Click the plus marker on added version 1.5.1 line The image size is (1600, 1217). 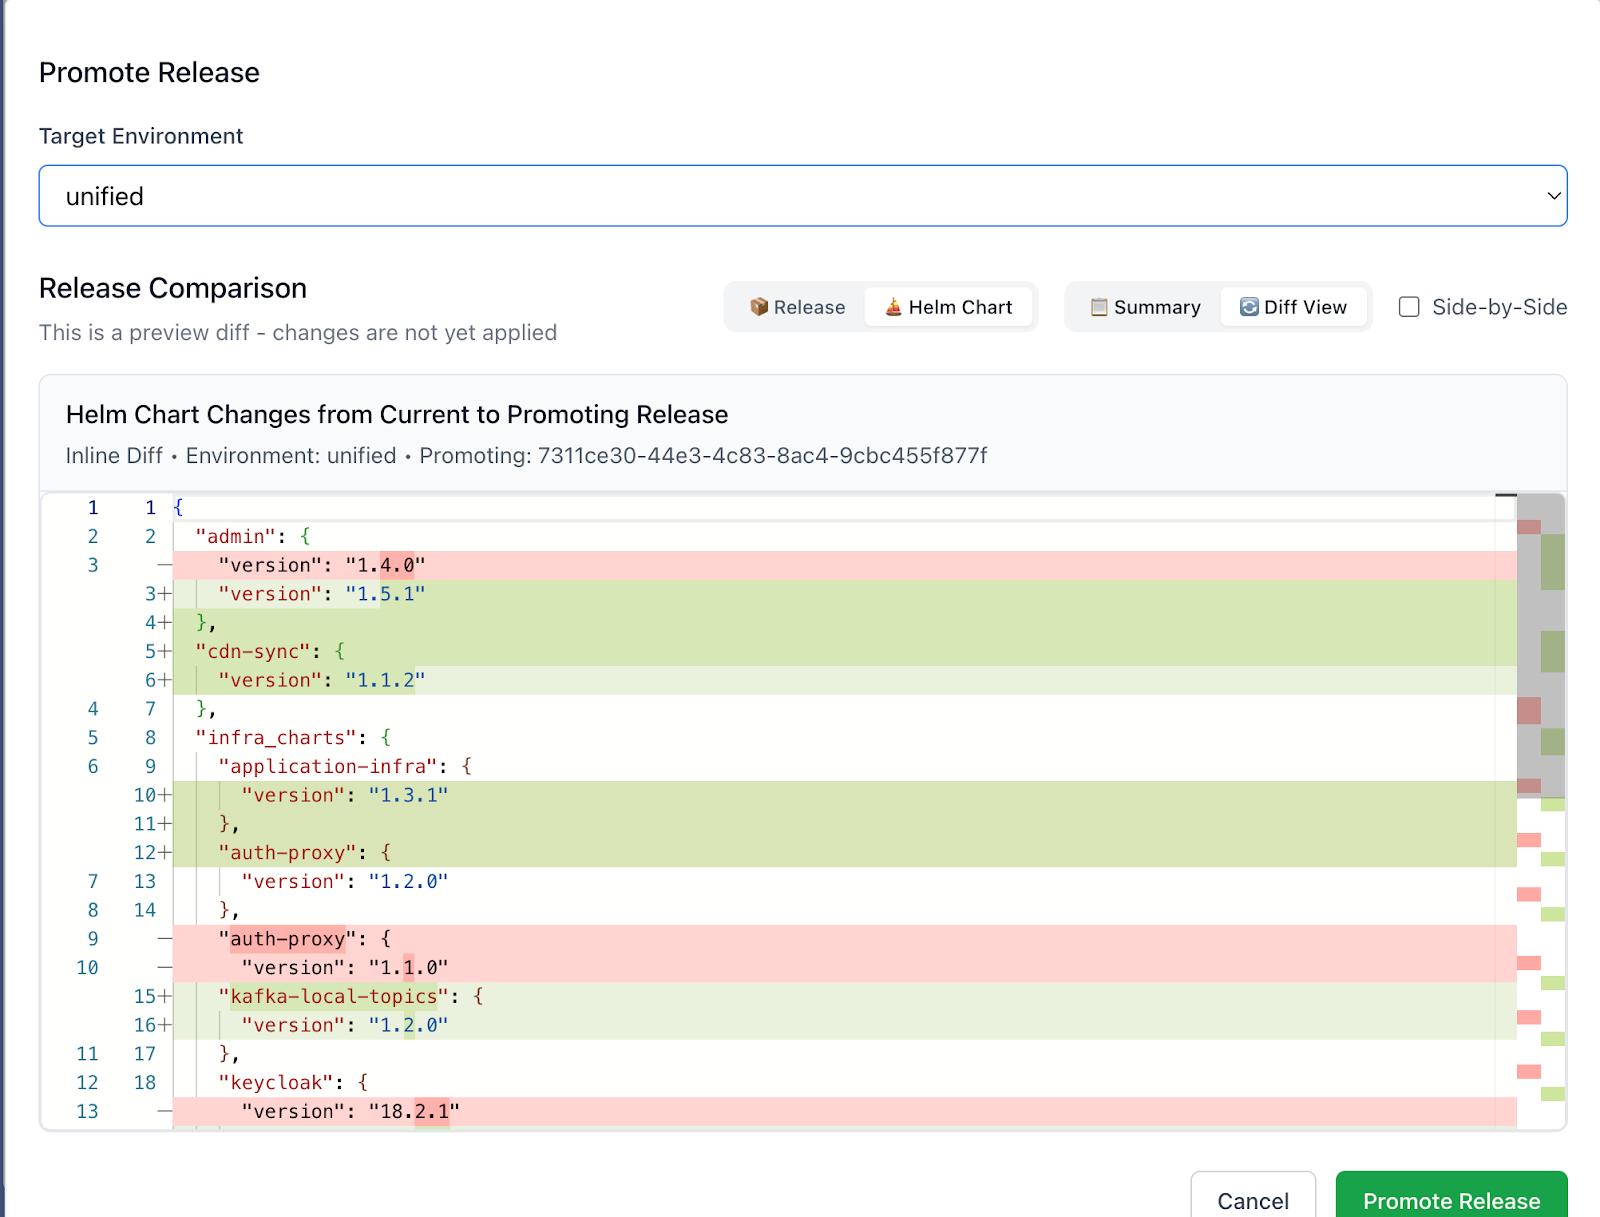point(165,594)
